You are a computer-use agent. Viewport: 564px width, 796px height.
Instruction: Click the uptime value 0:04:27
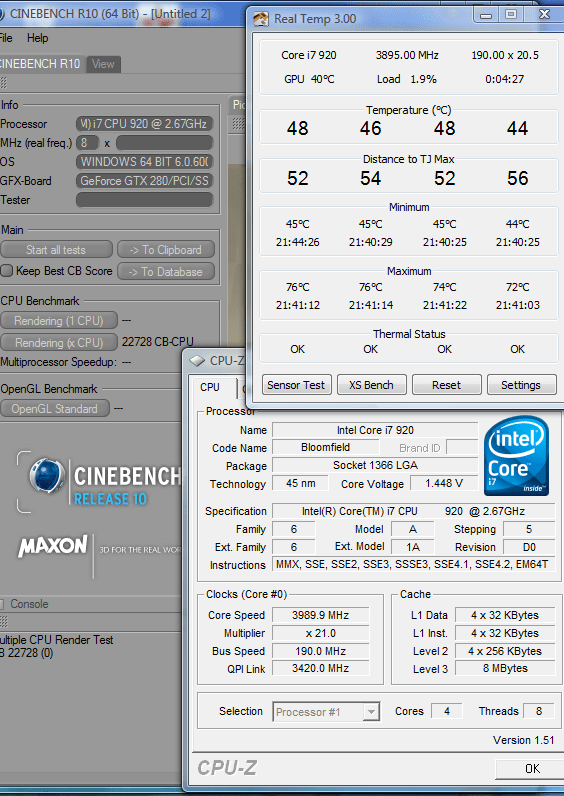click(x=505, y=79)
